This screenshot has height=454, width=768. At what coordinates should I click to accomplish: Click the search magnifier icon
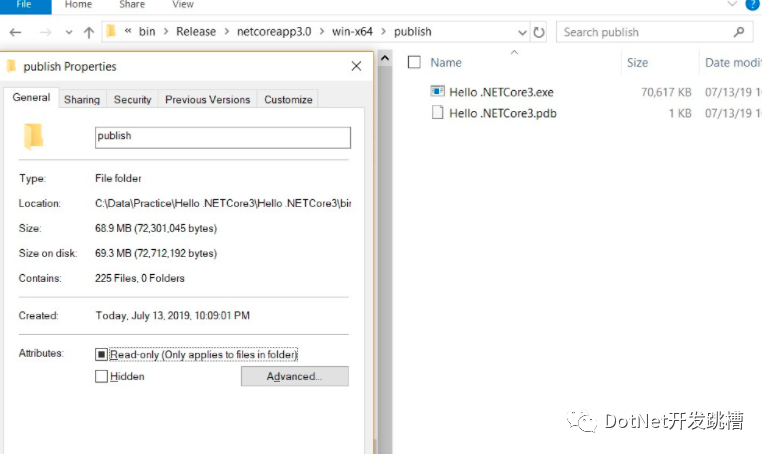(x=740, y=32)
